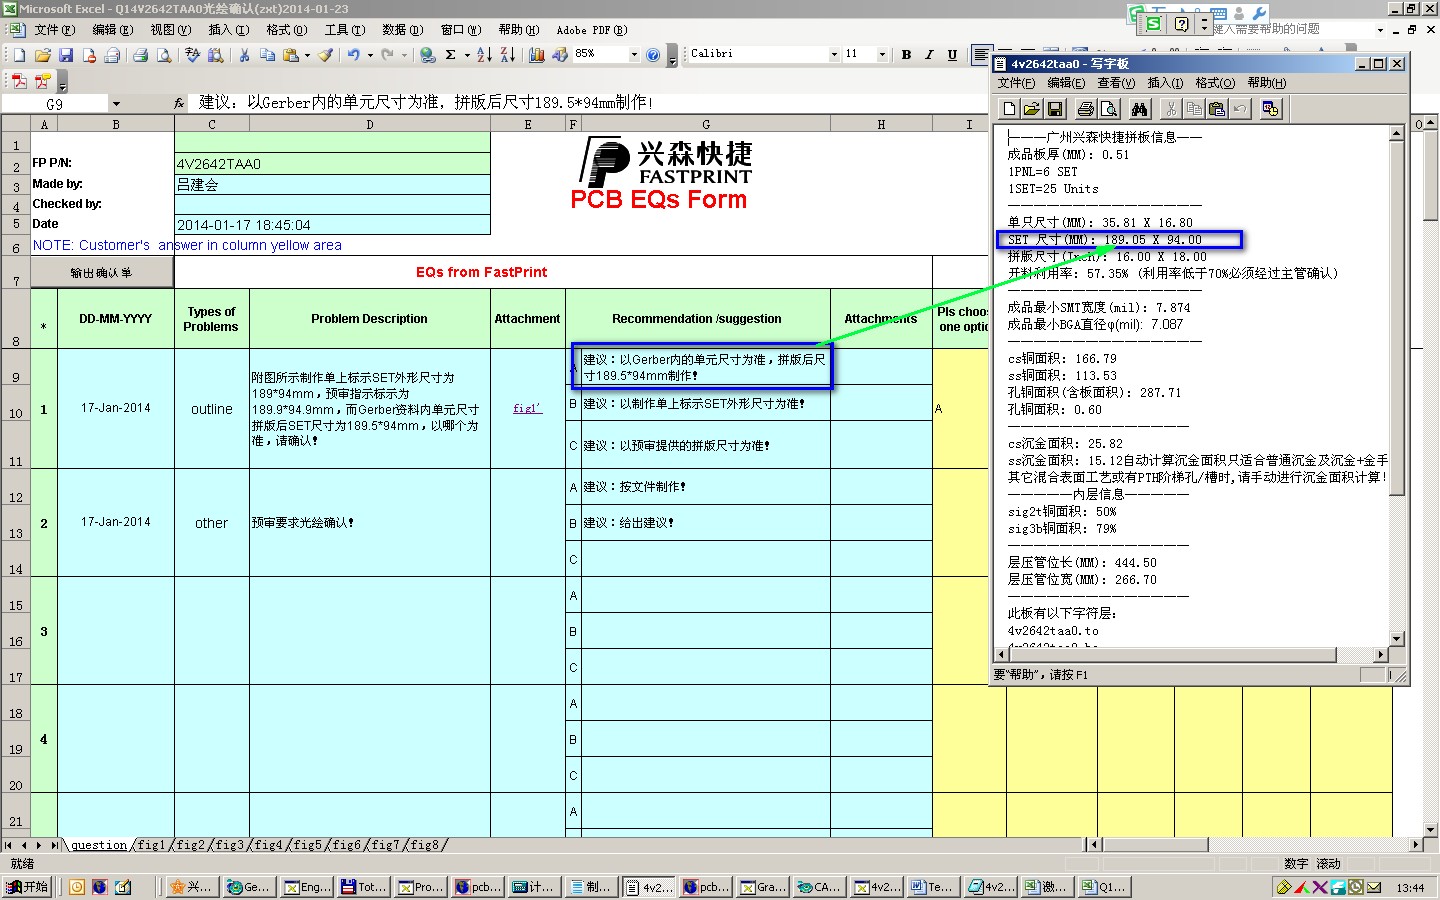The image size is (1440, 900).
Task: Open the Chart Wizard icon
Action: point(537,55)
